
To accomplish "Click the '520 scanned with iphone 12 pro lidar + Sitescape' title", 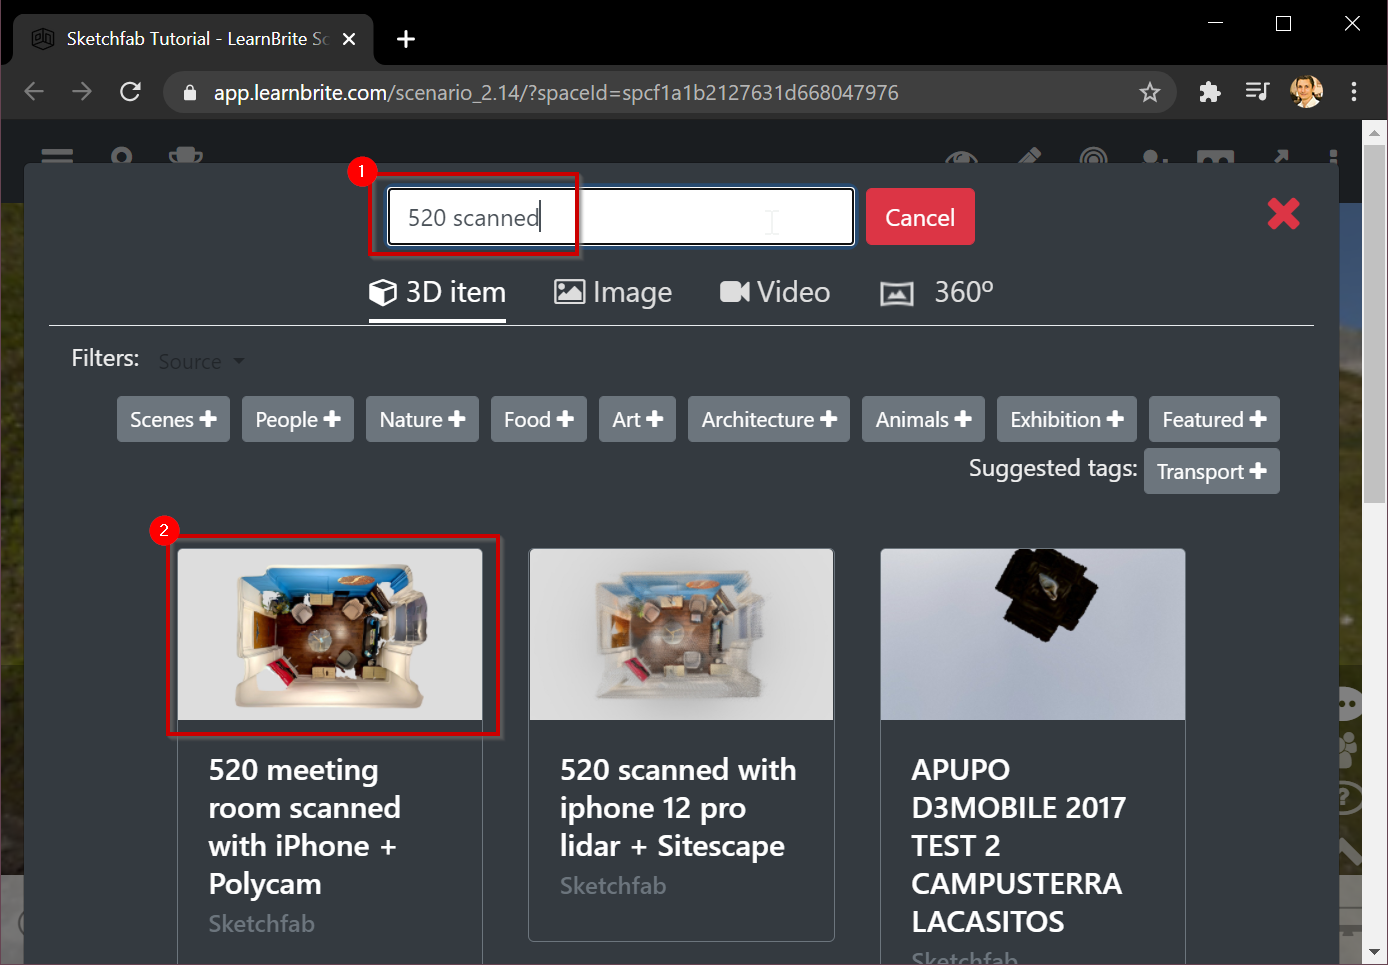I will click(x=678, y=808).
